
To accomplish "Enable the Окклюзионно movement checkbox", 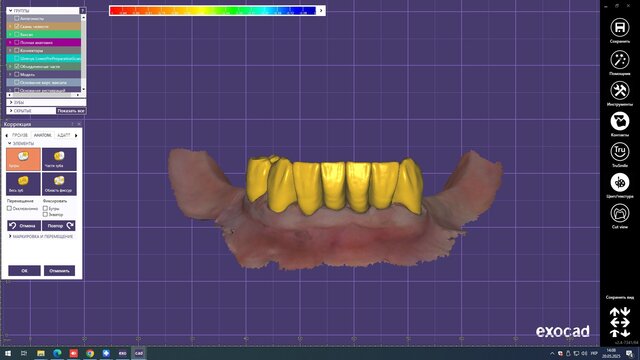I will 9,208.
